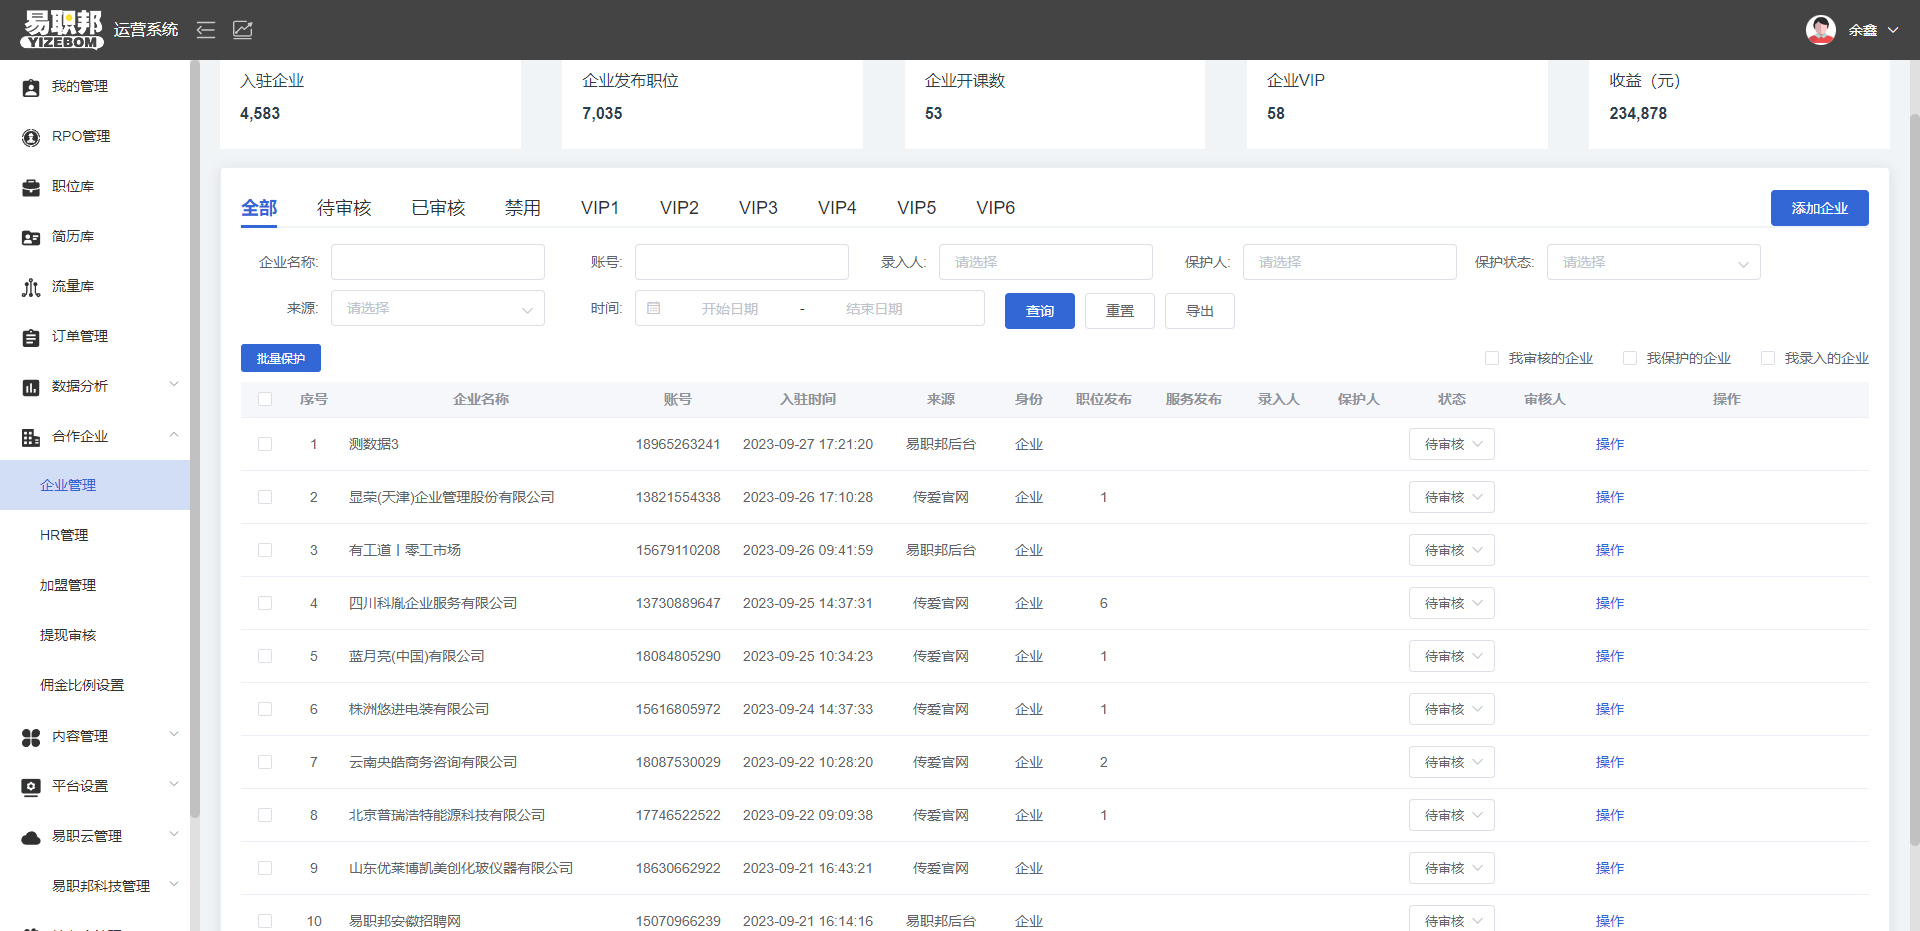The height and width of the screenshot is (931, 1920).
Task: Open the 来源 select dropdown
Action: [438, 308]
